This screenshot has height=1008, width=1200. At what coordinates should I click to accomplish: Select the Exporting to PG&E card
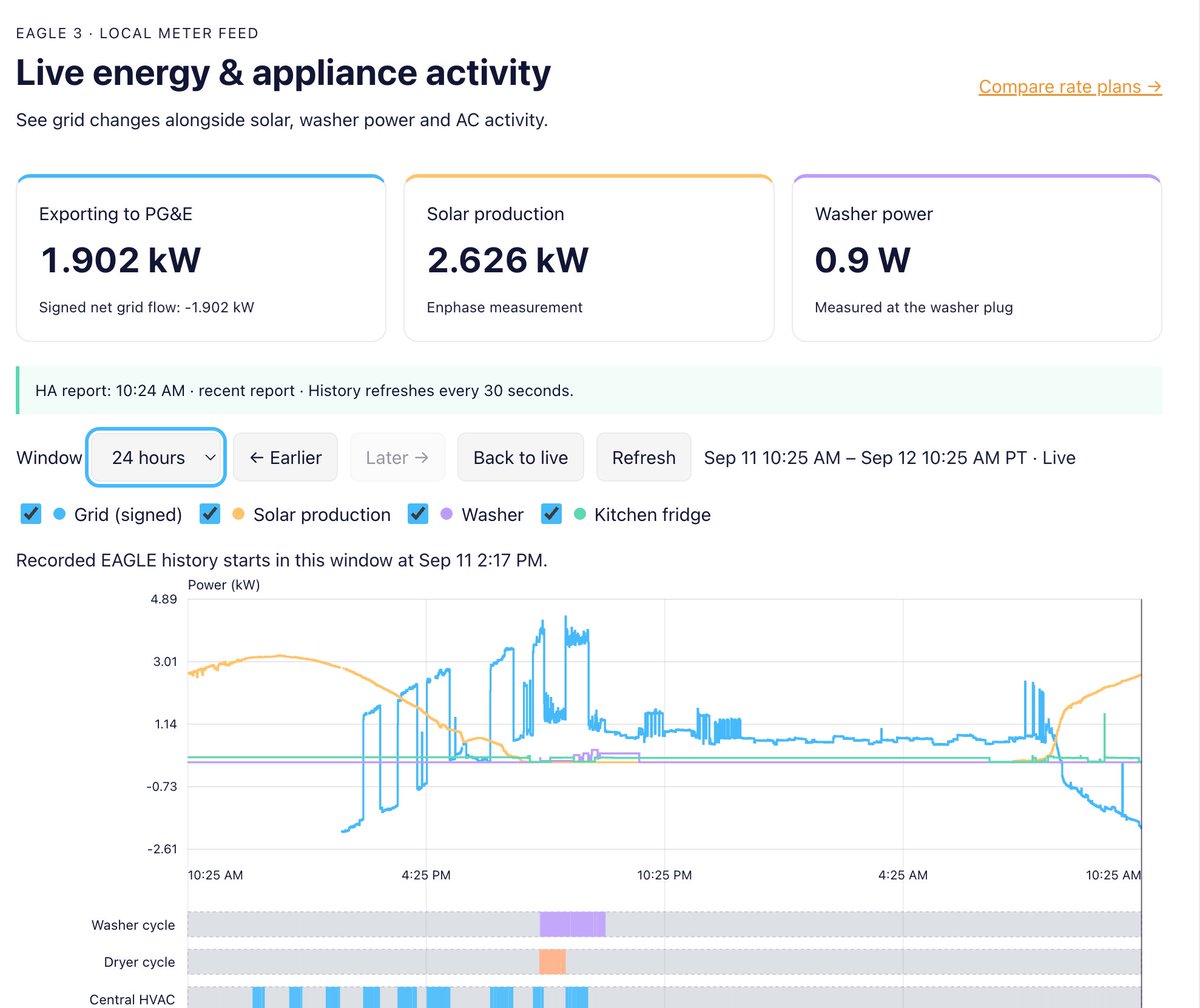201,258
